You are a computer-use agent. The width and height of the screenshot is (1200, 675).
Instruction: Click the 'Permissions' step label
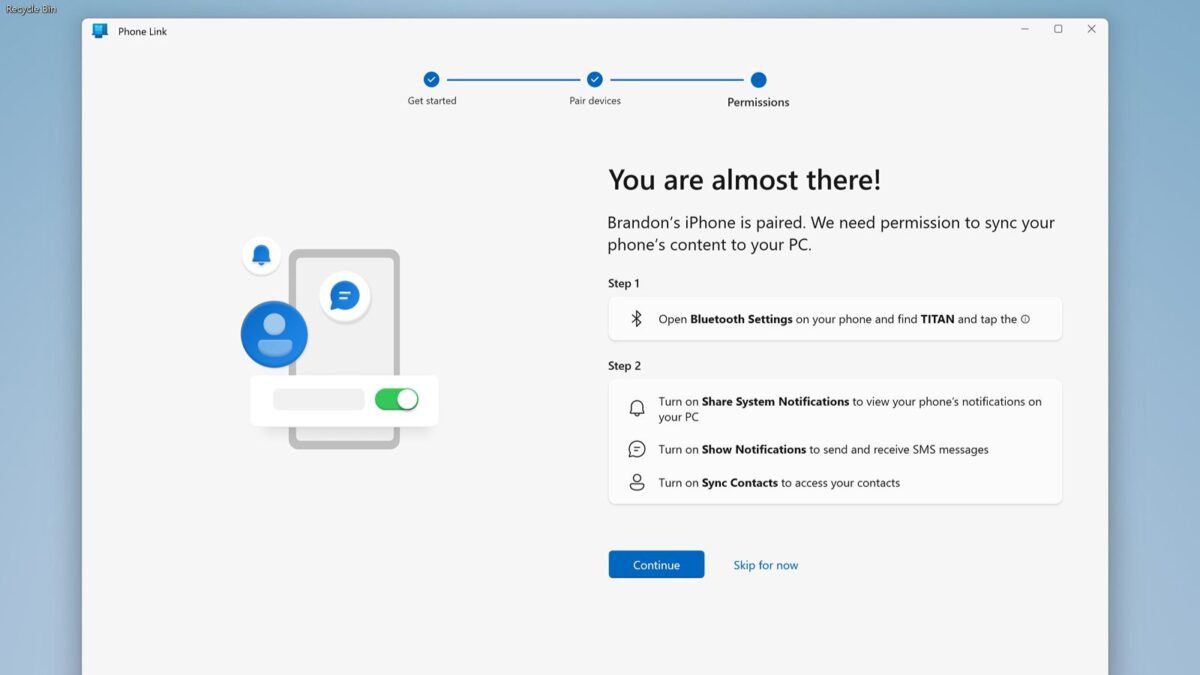coord(758,102)
